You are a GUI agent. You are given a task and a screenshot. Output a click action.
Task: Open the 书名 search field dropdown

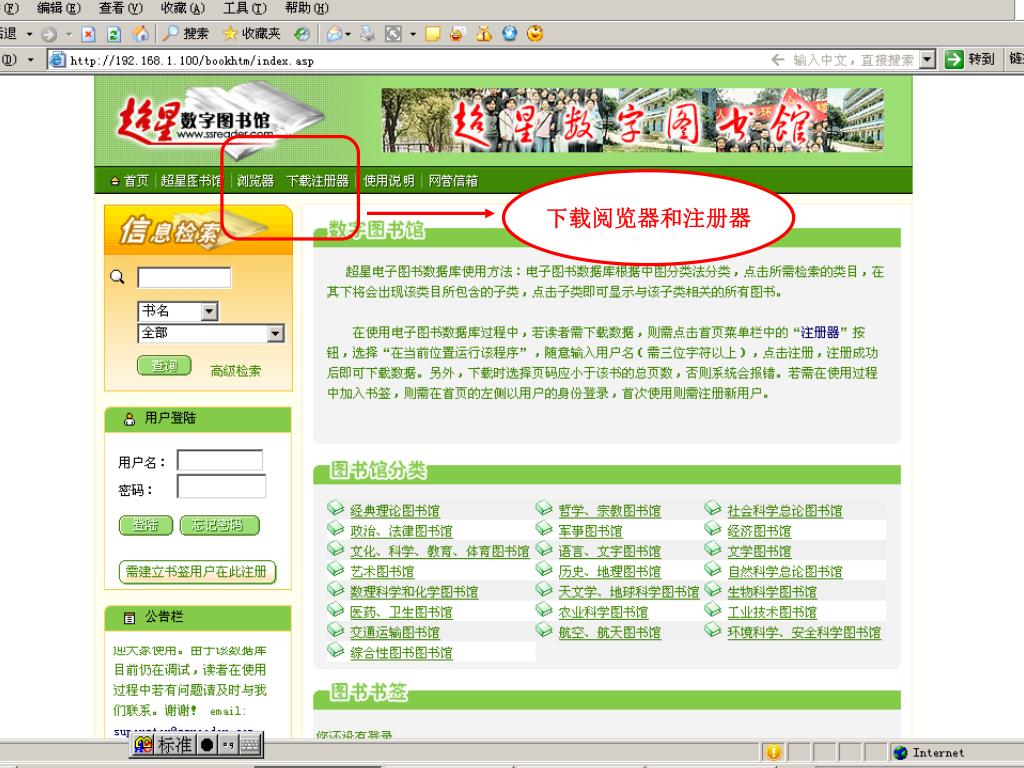pos(209,312)
